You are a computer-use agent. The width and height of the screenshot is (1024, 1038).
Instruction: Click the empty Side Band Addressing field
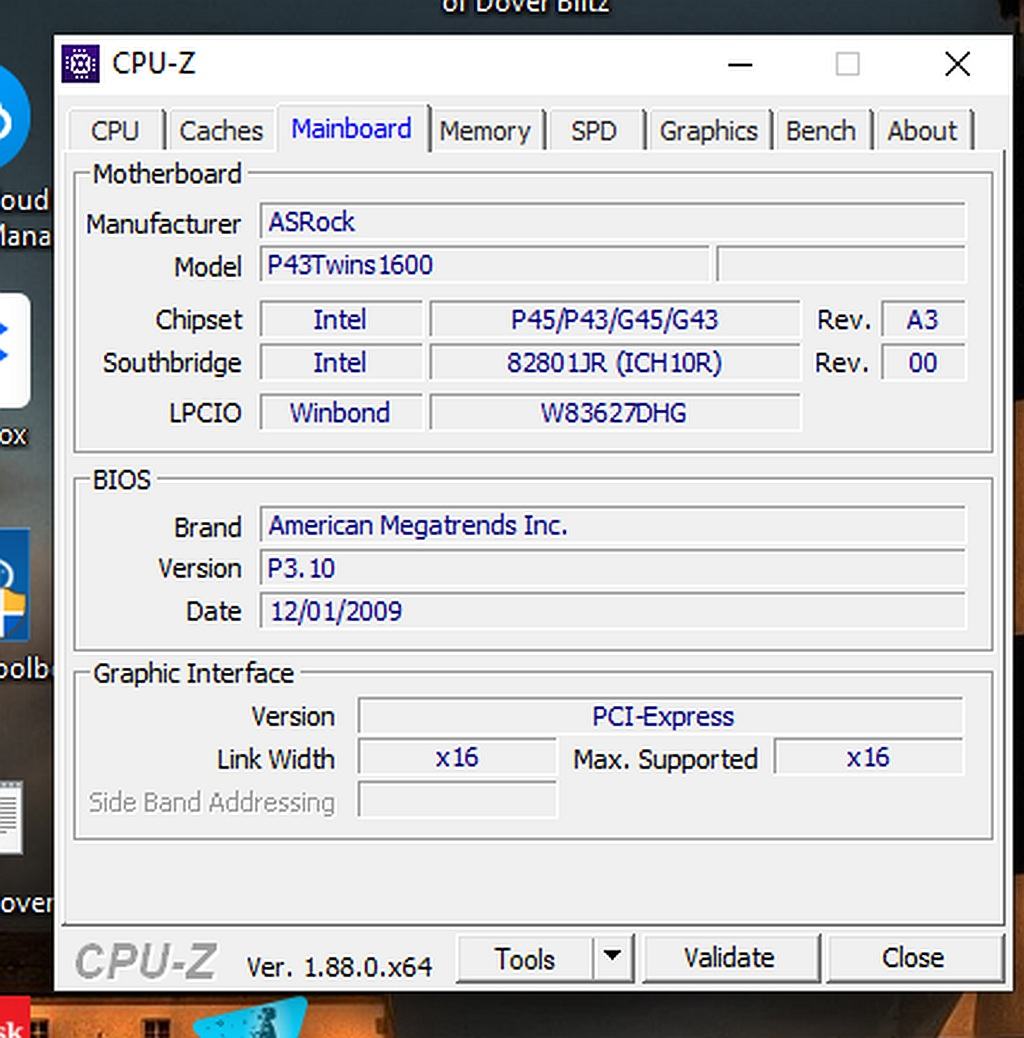click(457, 800)
